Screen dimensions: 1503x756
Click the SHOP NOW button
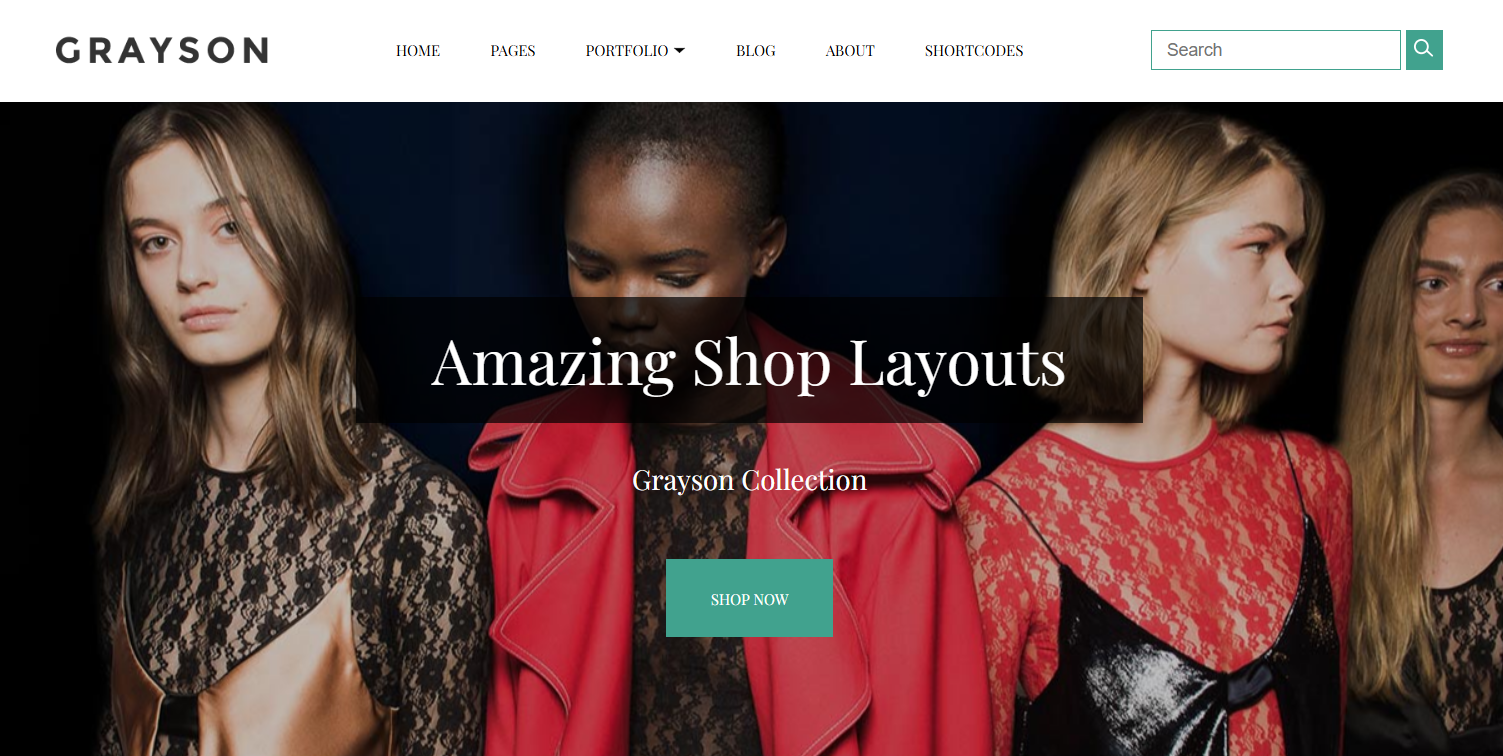point(749,598)
